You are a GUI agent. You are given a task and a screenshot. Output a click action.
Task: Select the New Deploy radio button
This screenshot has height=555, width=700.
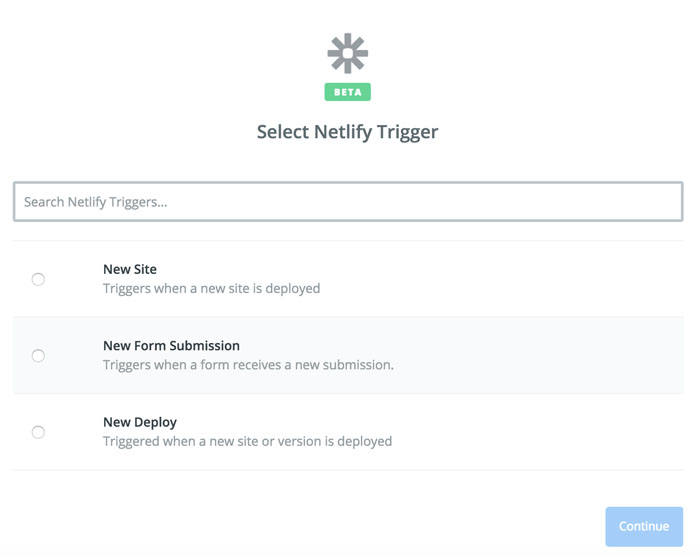38,432
